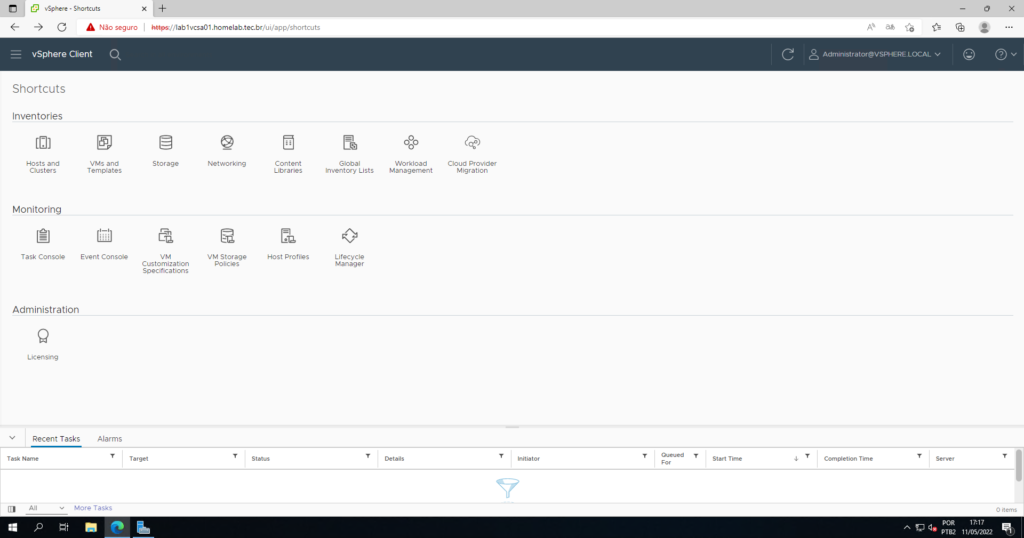Screen dimensions: 1024x538
Task: Open Cloud Provider Migration
Action: pyautogui.click(x=472, y=153)
